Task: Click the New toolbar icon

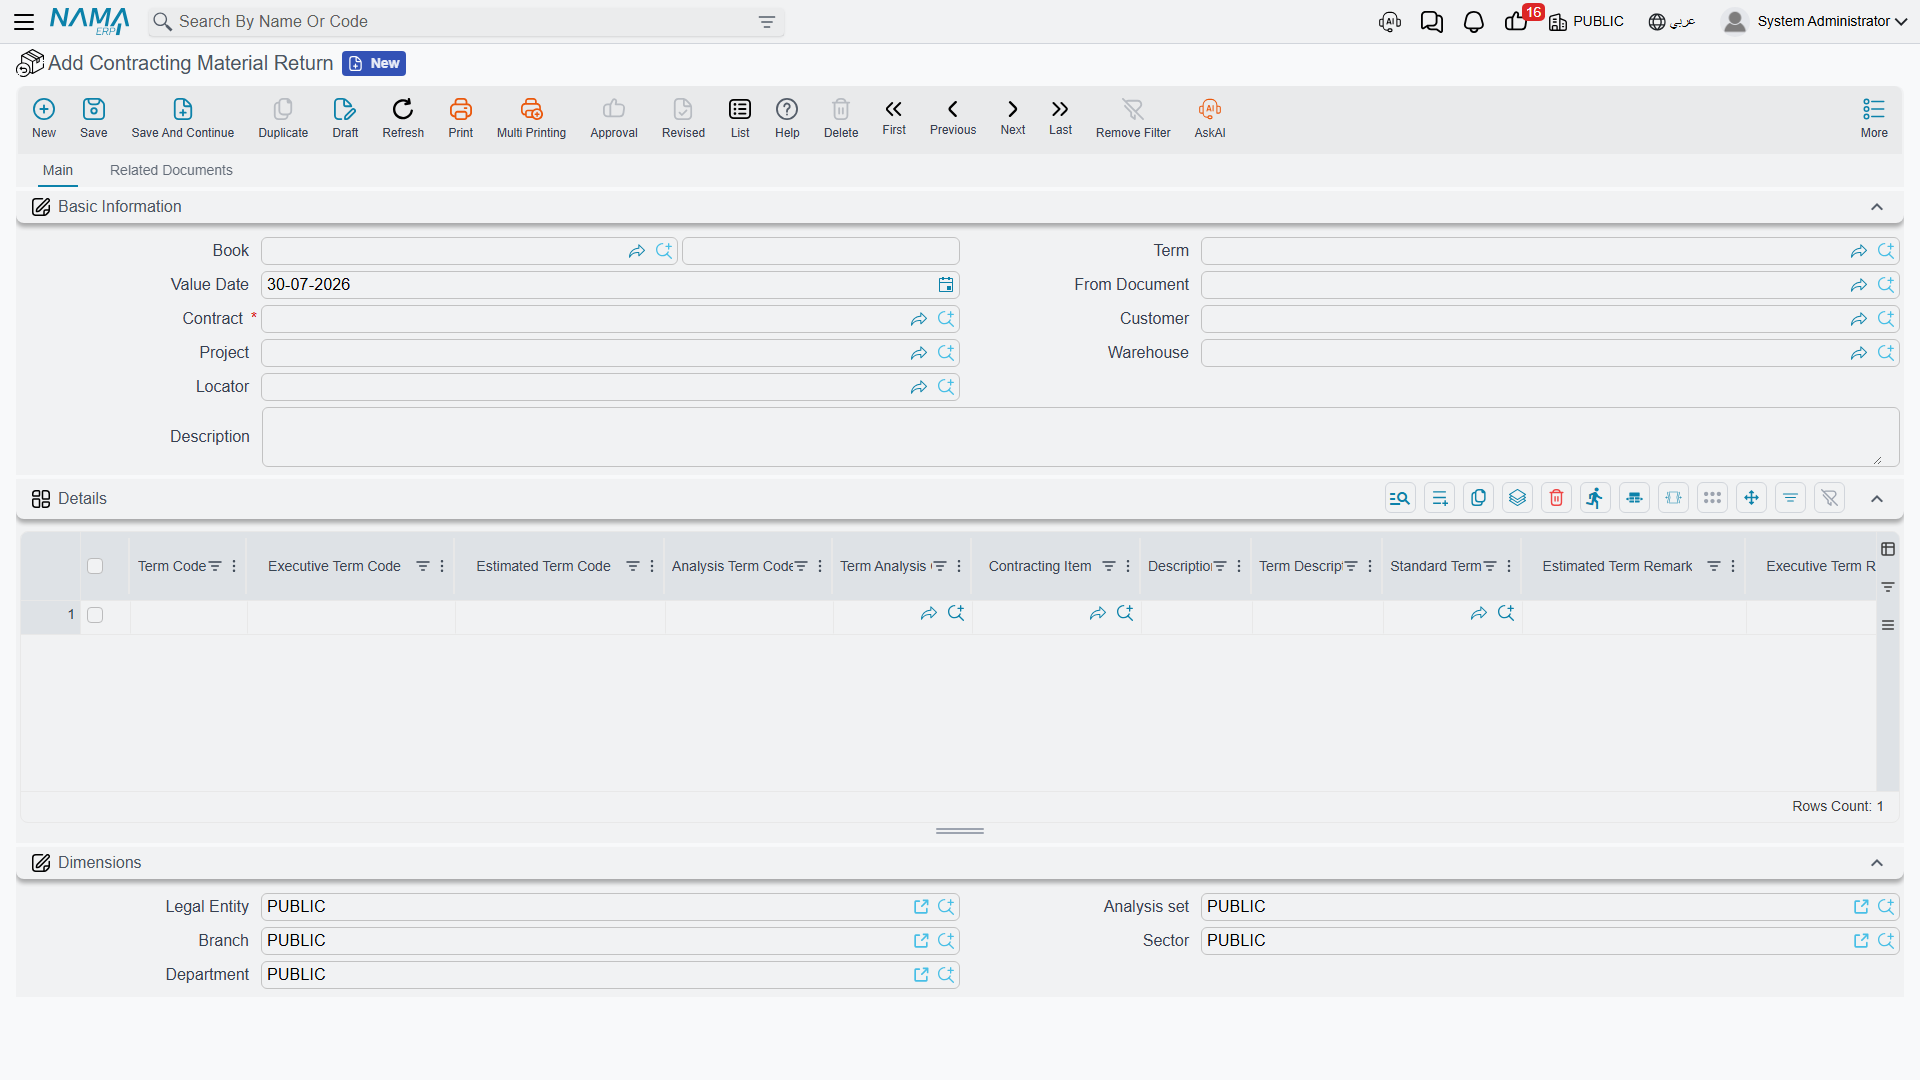Action: [x=44, y=118]
